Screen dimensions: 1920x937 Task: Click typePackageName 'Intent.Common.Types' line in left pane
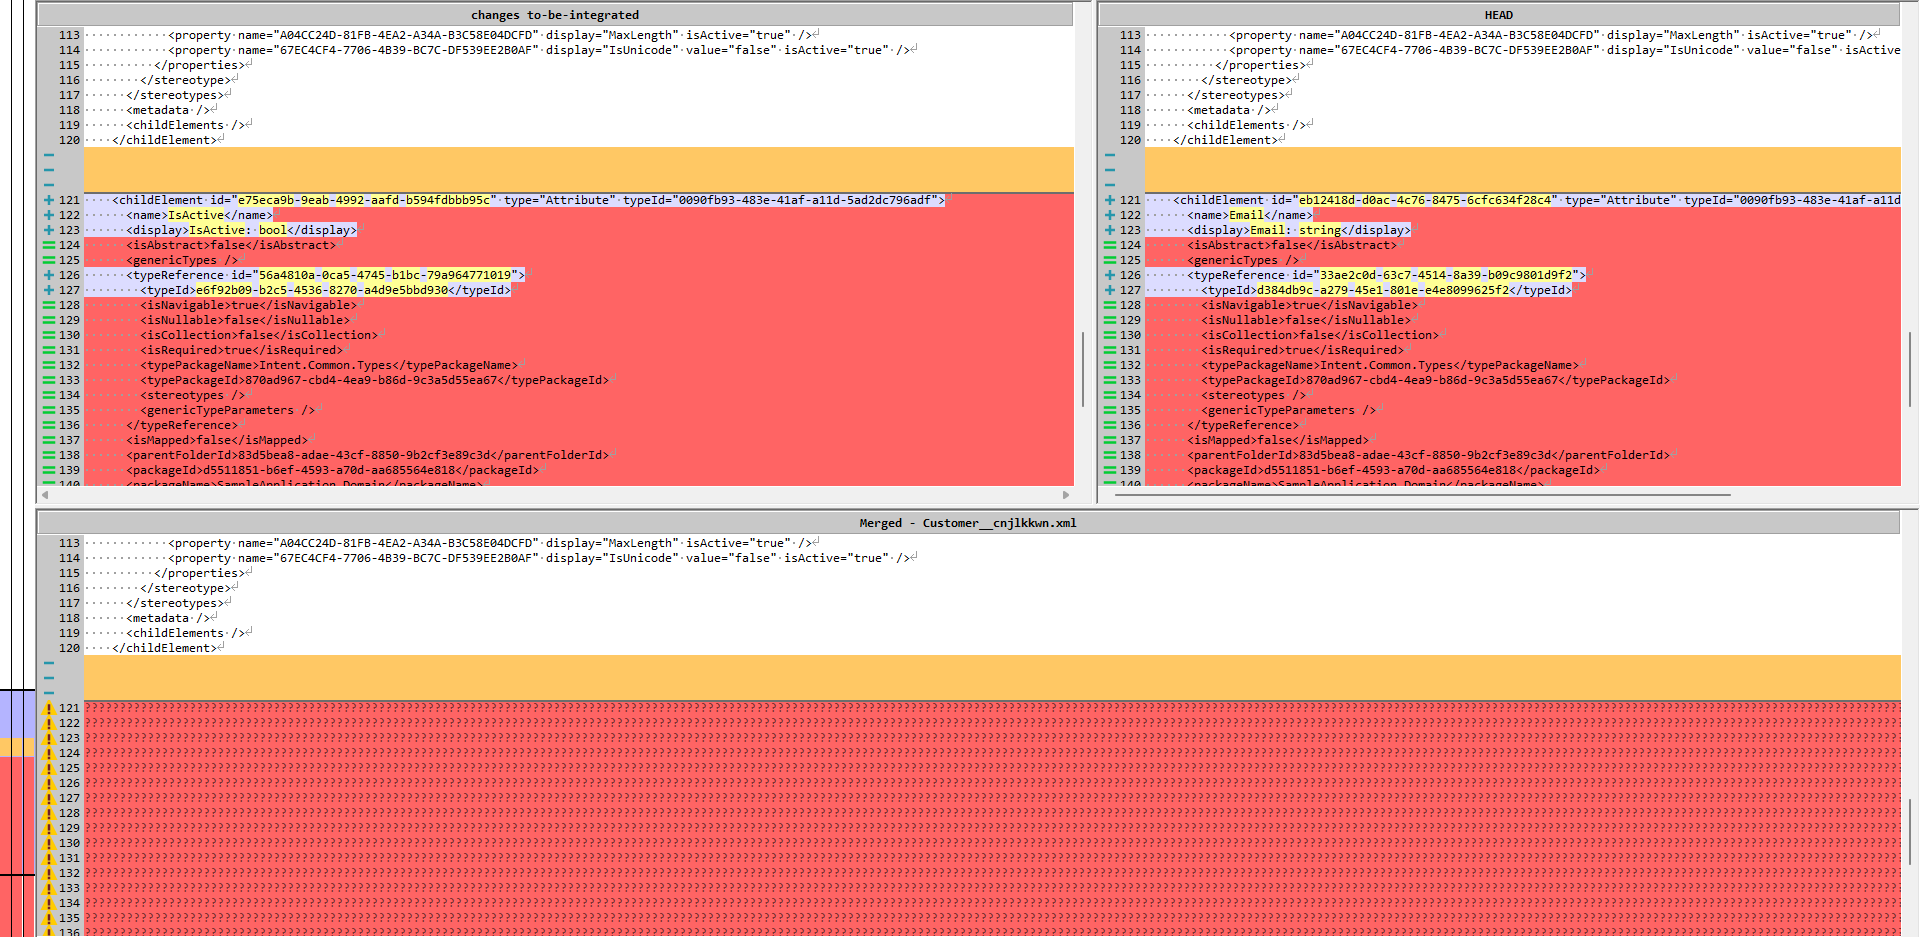tap(329, 365)
